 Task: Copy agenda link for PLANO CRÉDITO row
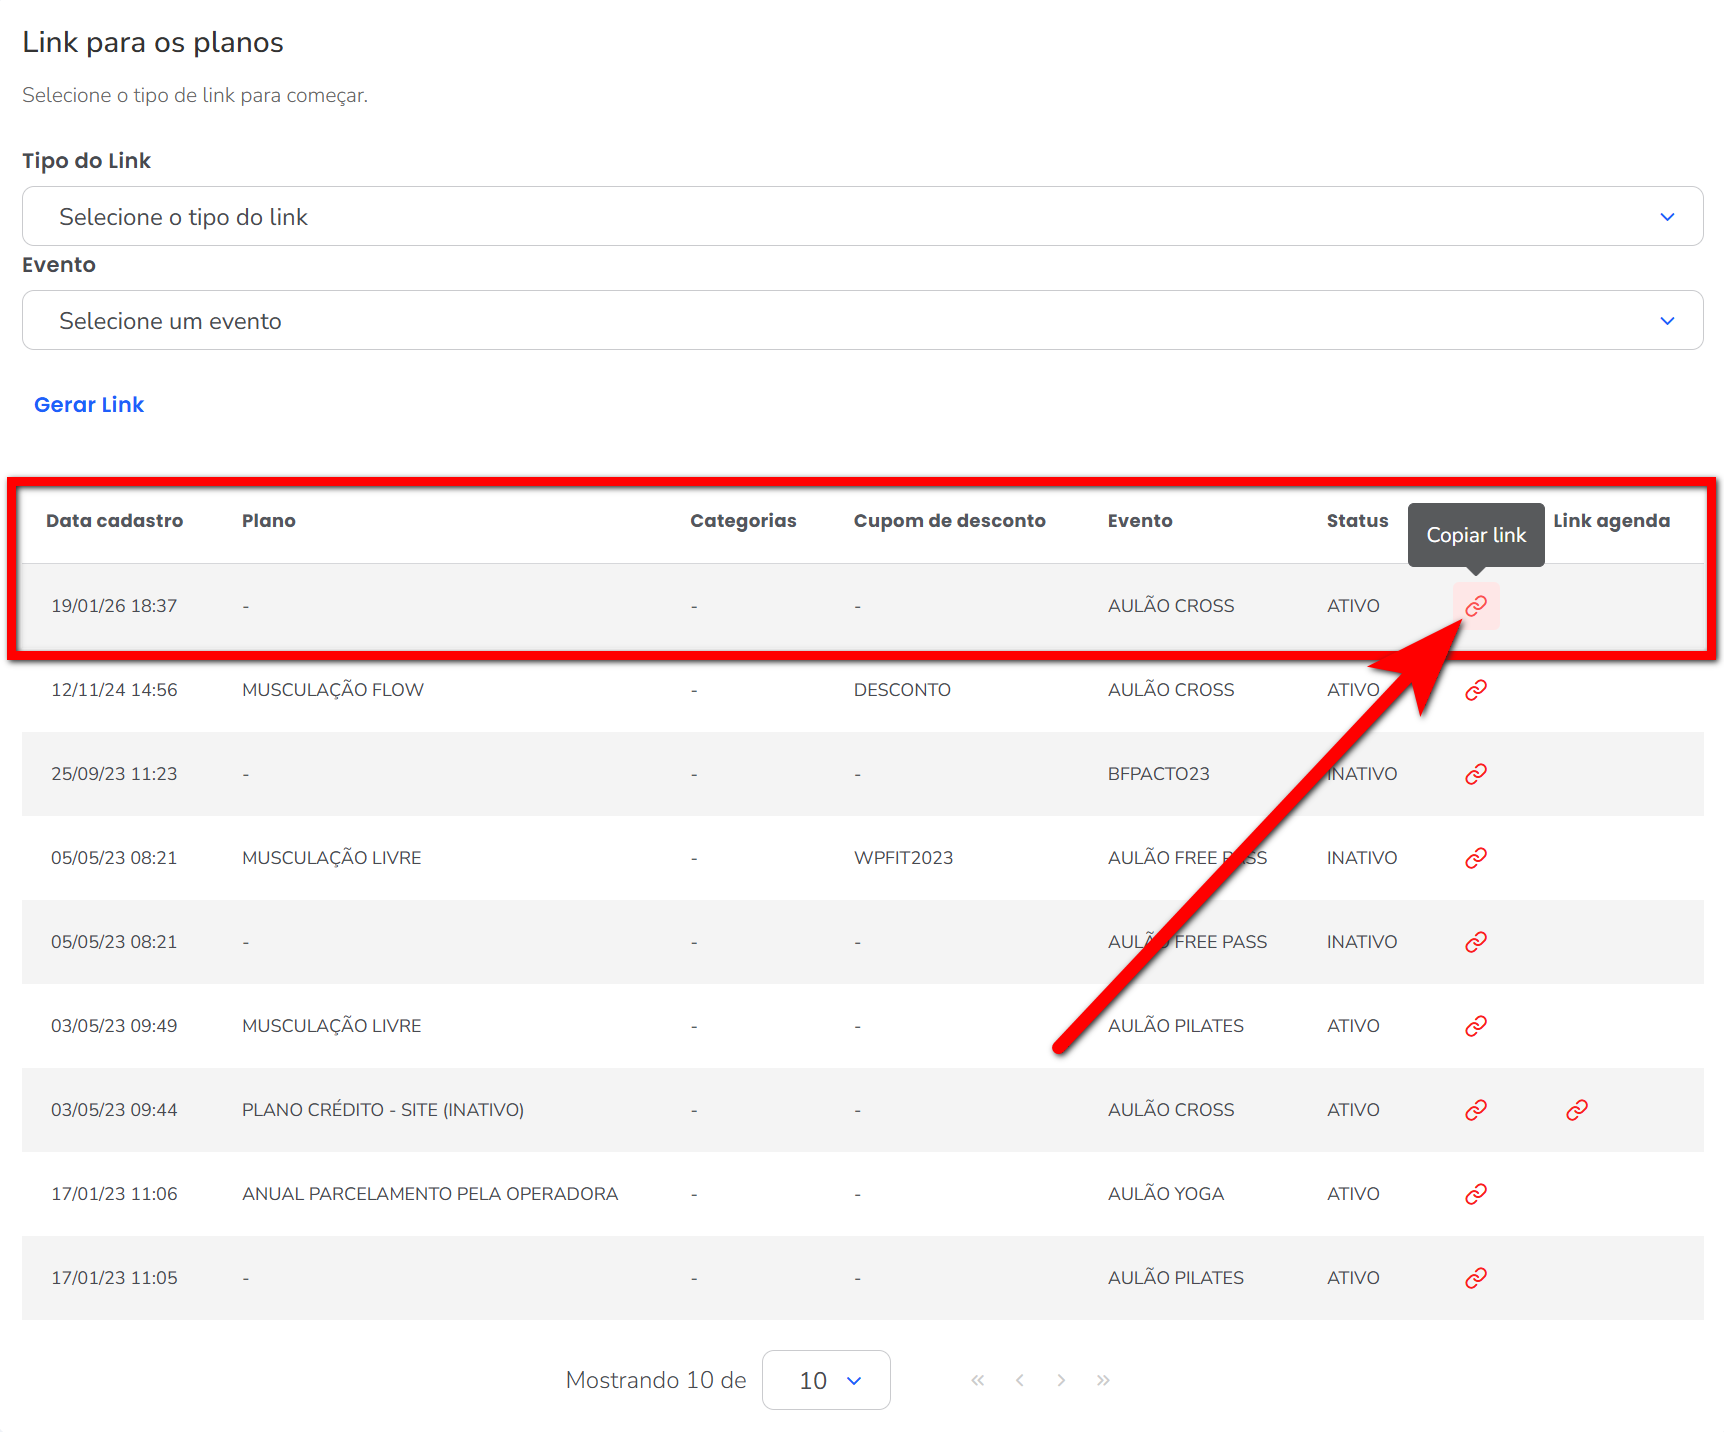tap(1577, 1110)
